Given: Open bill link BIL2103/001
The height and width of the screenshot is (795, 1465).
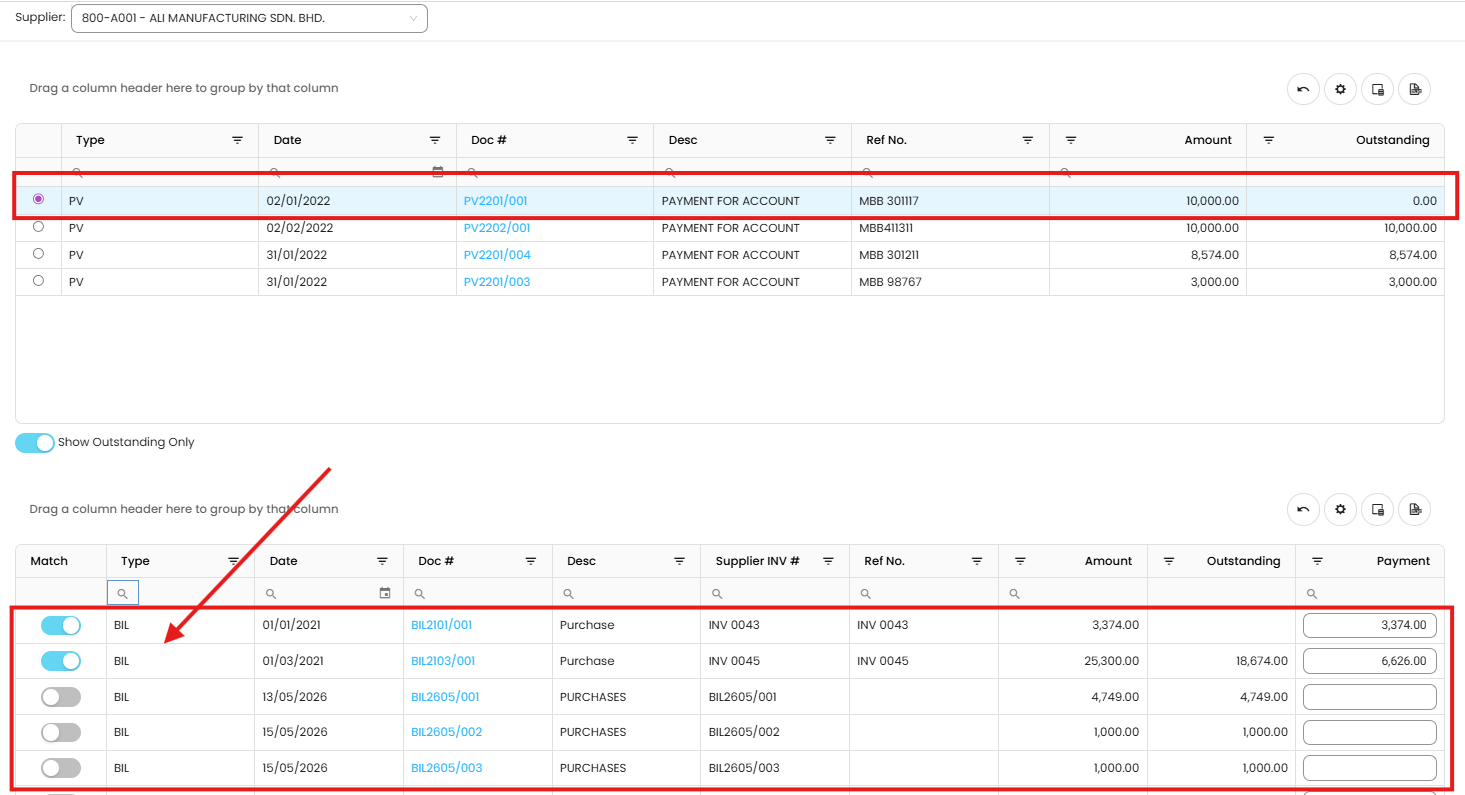Looking at the screenshot, I should [x=443, y=661].
